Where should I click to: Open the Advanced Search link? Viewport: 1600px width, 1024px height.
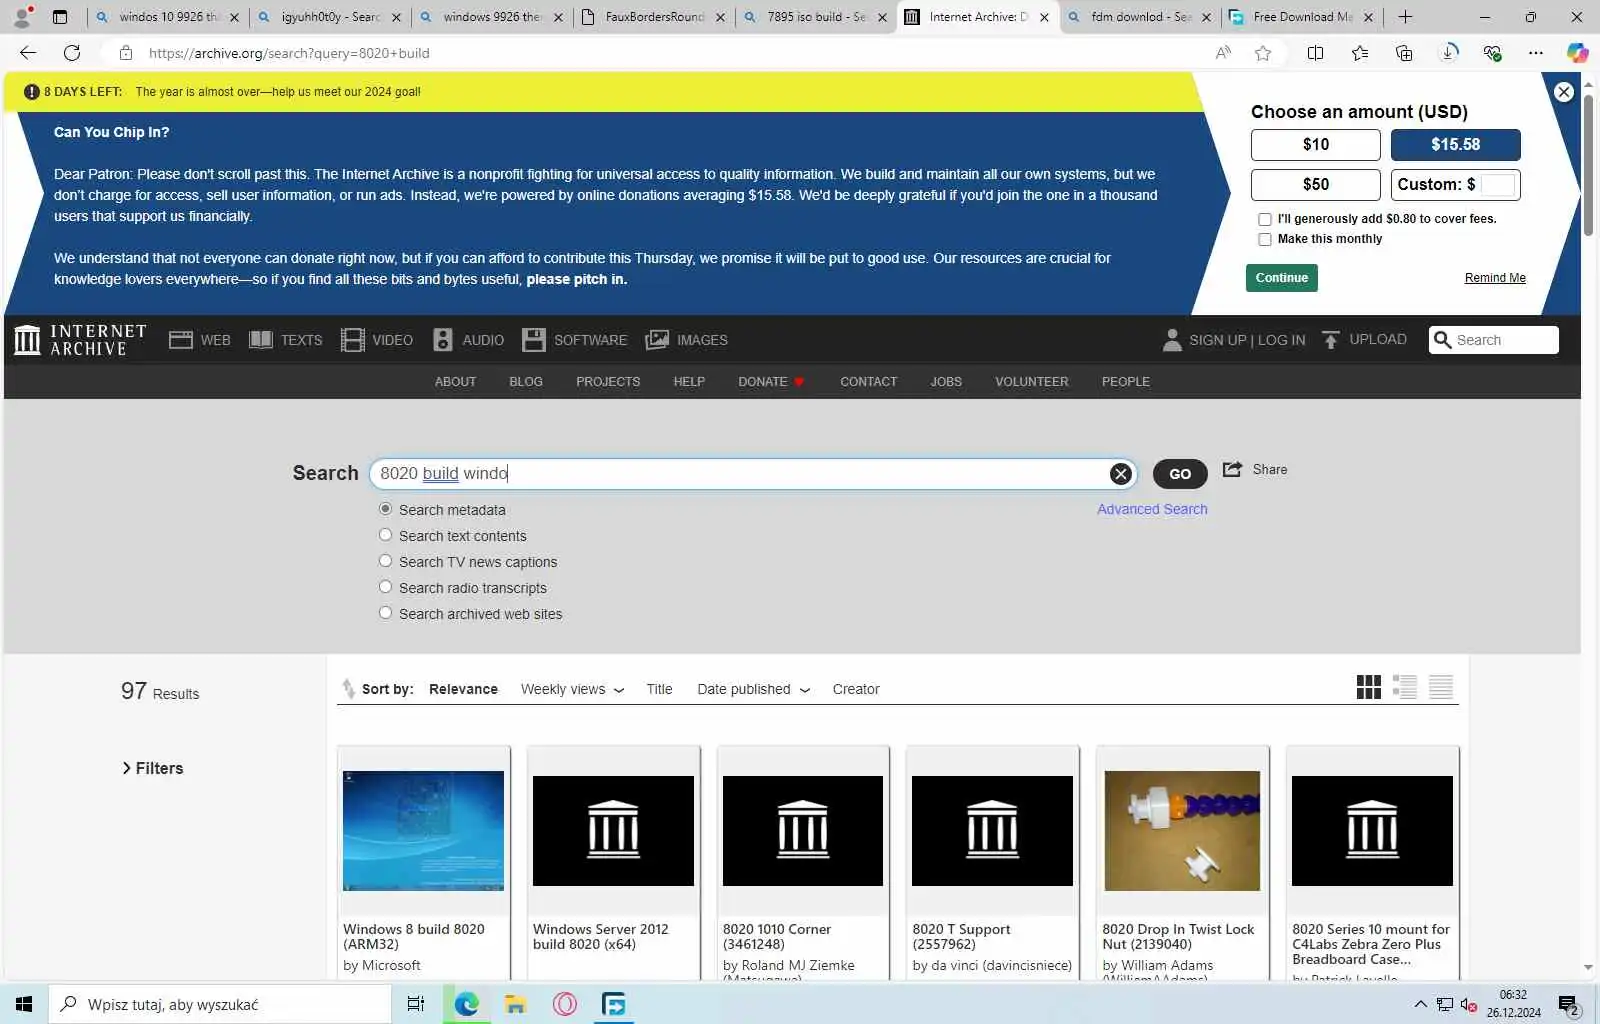[1152, 509]
